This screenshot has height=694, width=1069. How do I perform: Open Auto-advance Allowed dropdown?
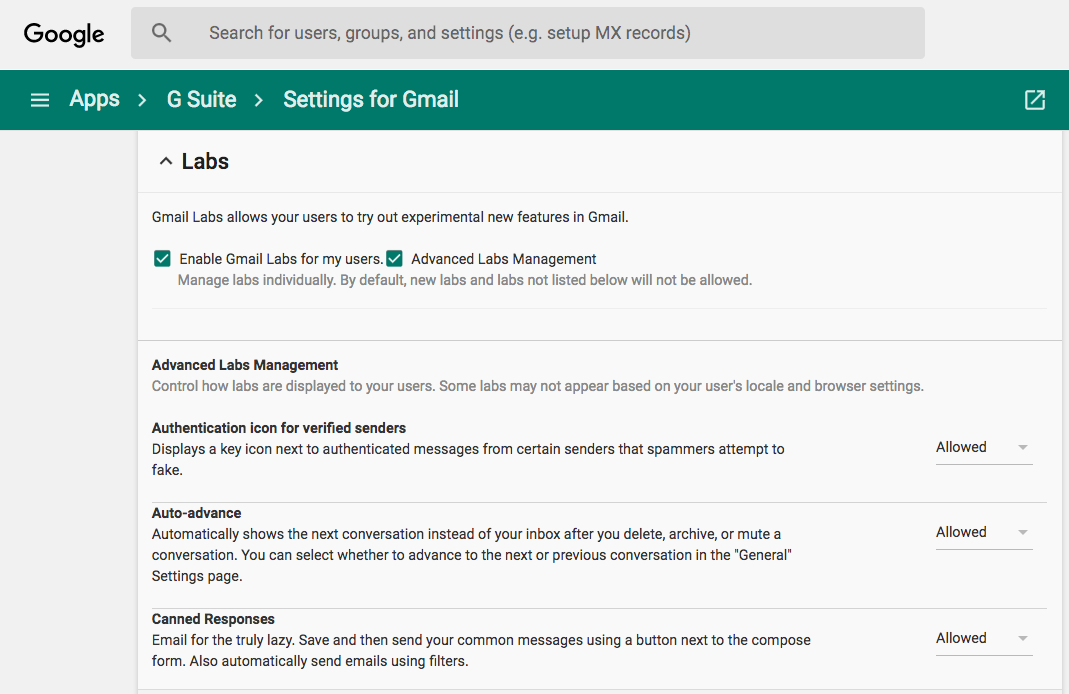click(984, 532)
